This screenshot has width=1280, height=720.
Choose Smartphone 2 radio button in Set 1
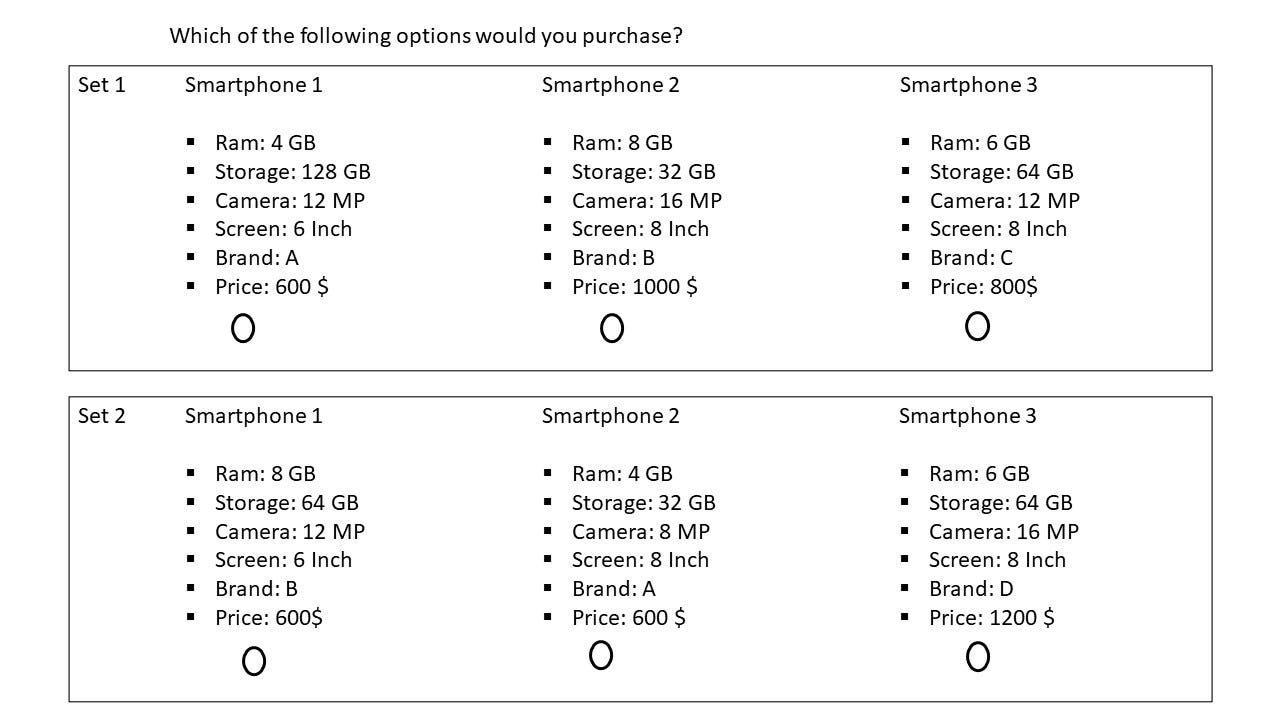click(612, 328)
